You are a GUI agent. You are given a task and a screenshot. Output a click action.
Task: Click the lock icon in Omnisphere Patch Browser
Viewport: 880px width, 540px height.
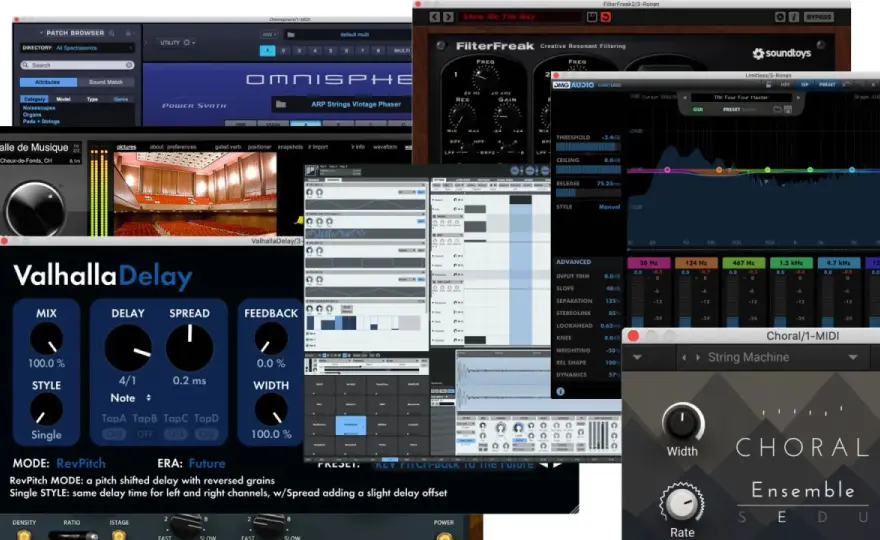click(x=128, y=33)
